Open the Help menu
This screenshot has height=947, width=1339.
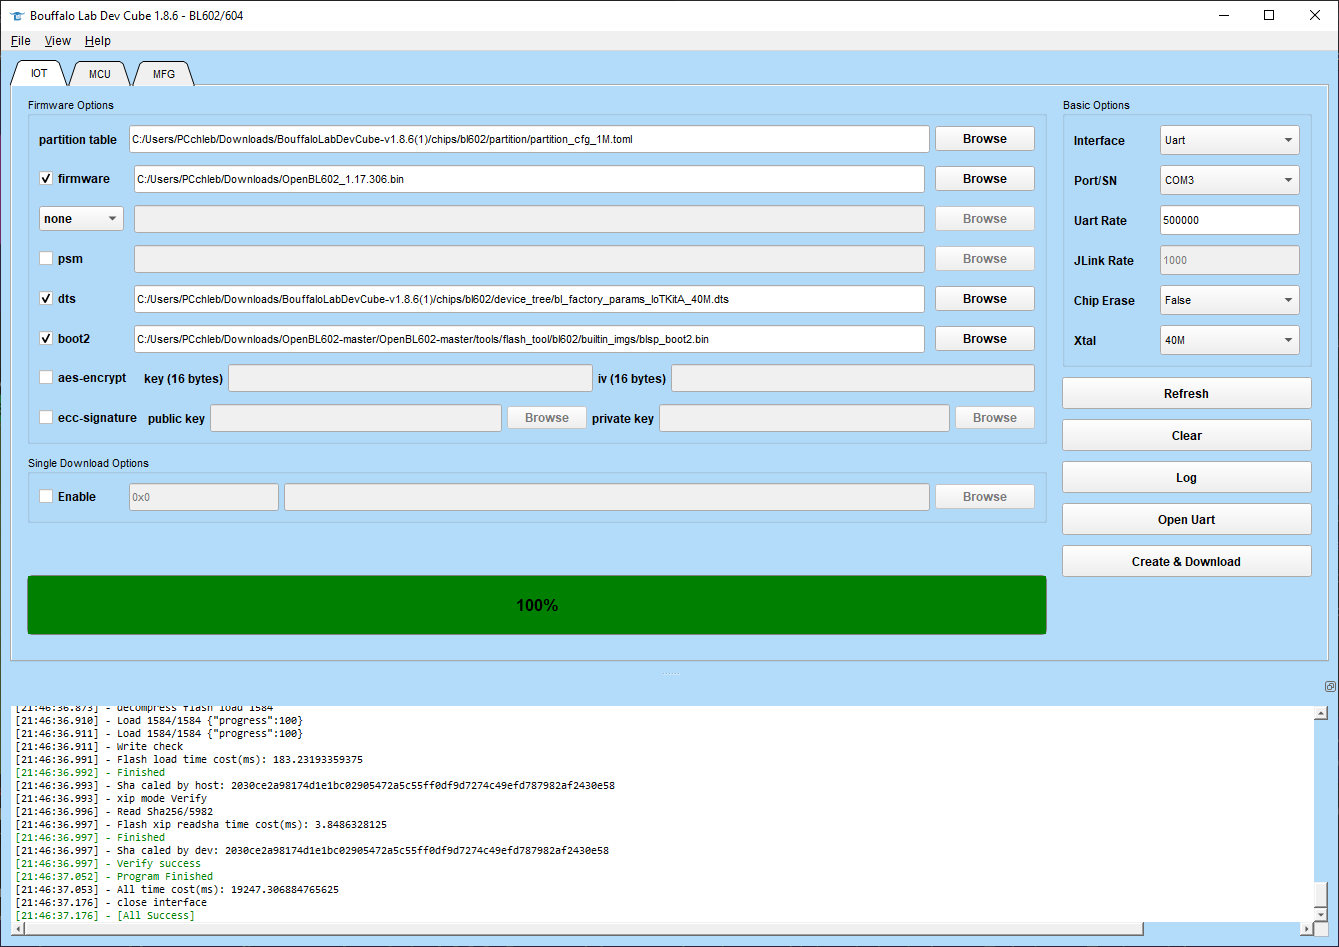click(x=98, y=41)
